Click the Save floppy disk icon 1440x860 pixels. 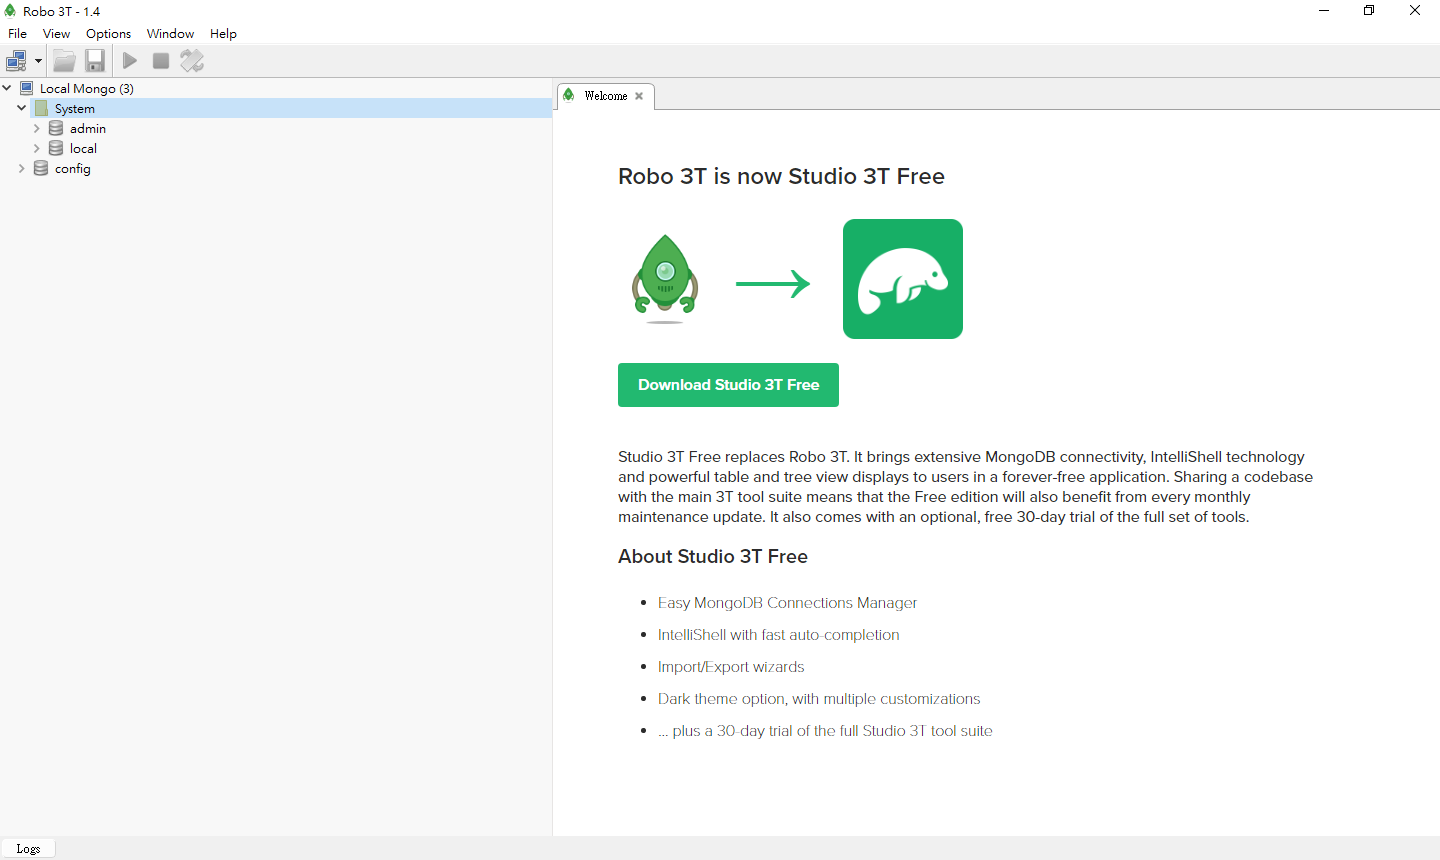[95, 61]
